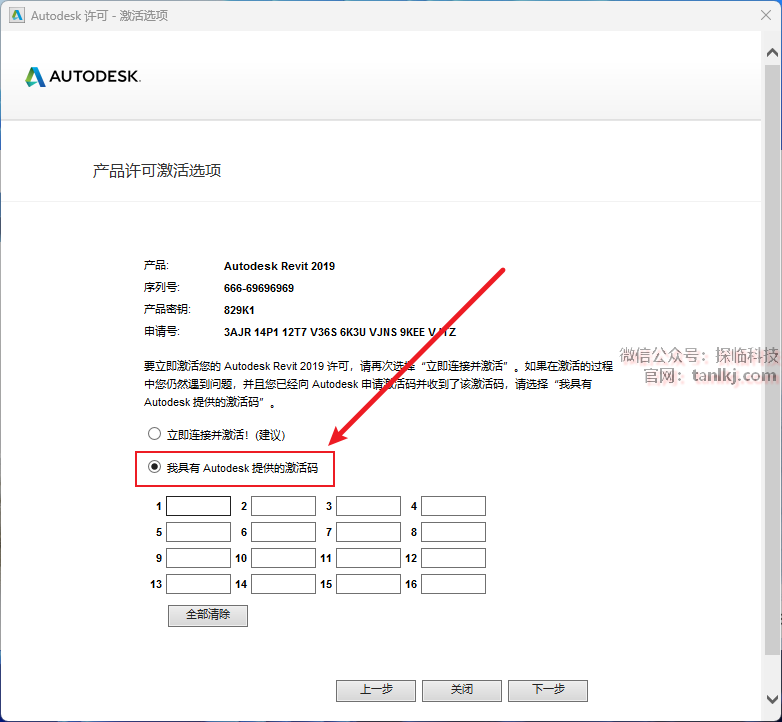Go back with 上一步 button

[x=376, y=691]
